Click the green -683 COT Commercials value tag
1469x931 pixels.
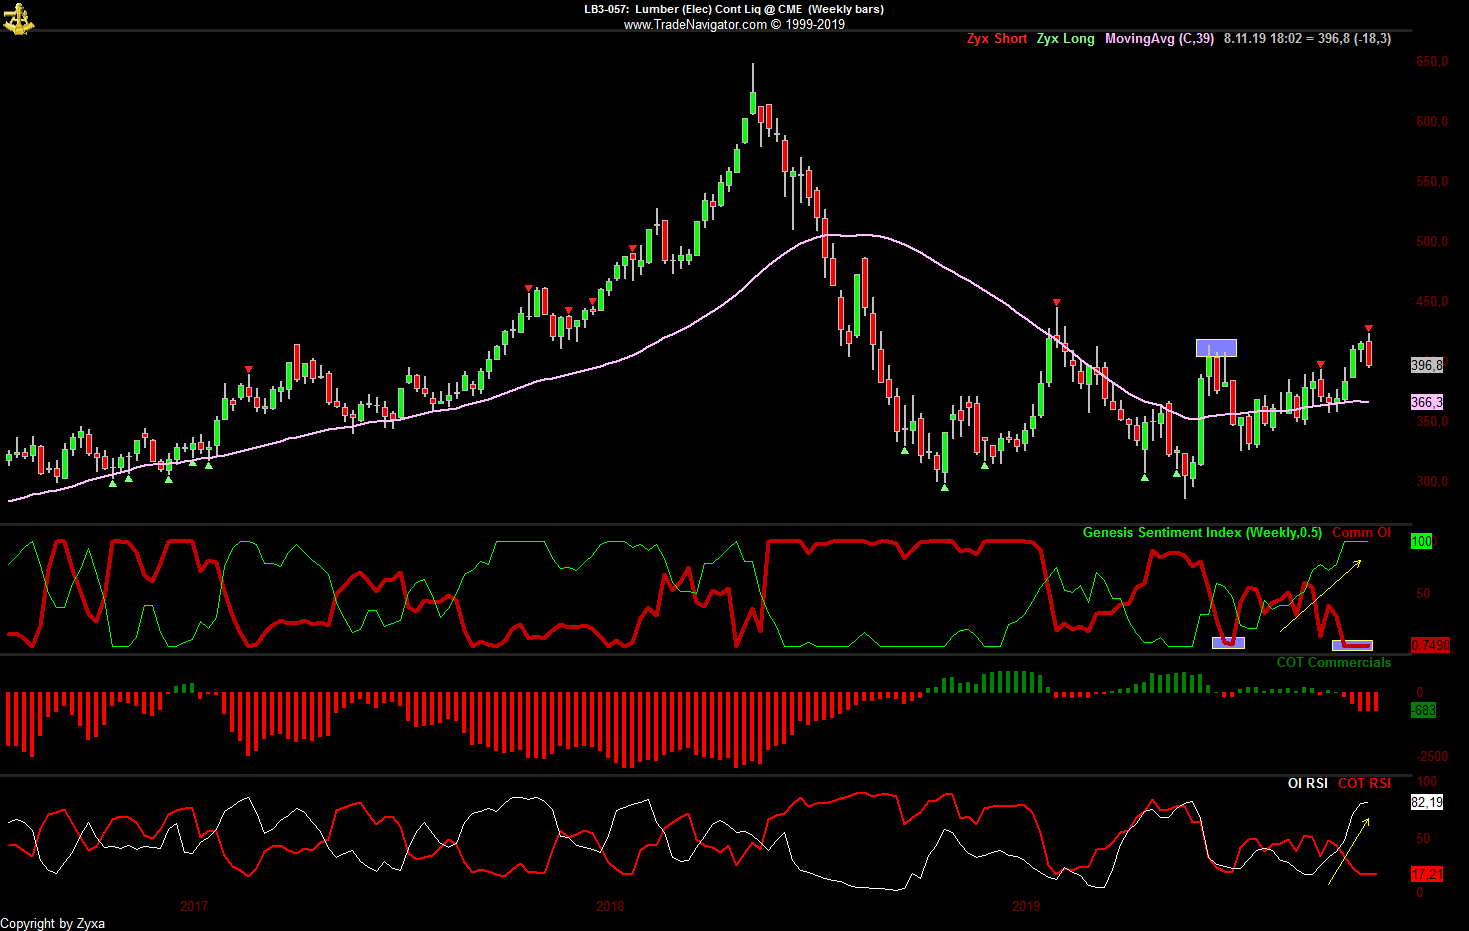click(x=1423, y=710)
